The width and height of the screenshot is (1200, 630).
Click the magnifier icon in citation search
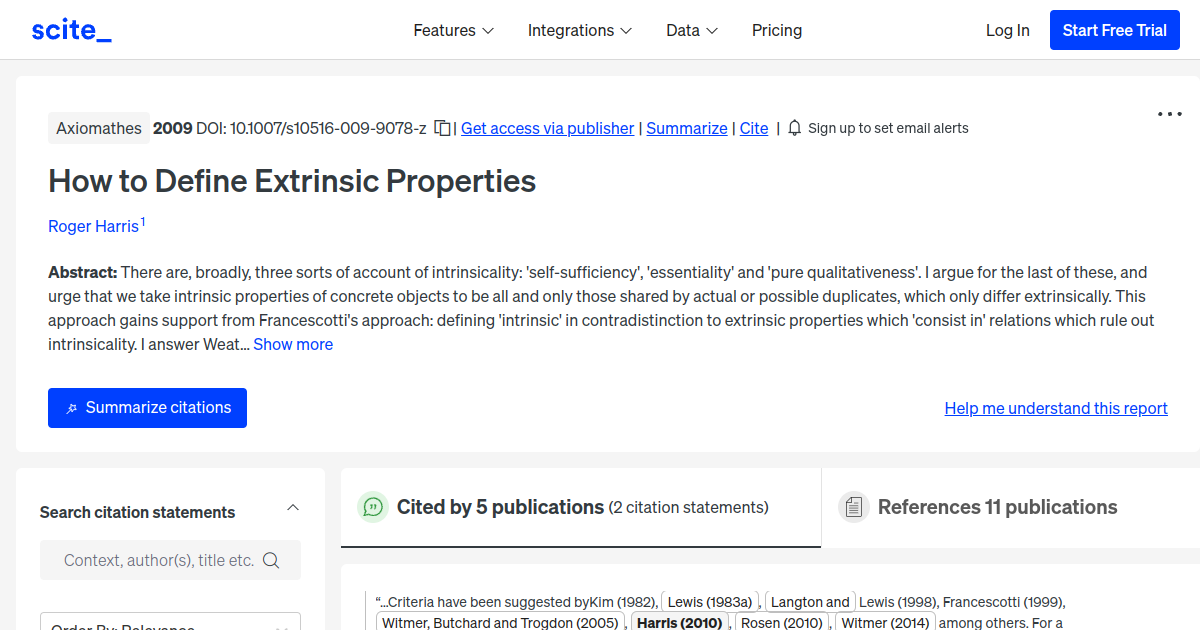[271, 560]
